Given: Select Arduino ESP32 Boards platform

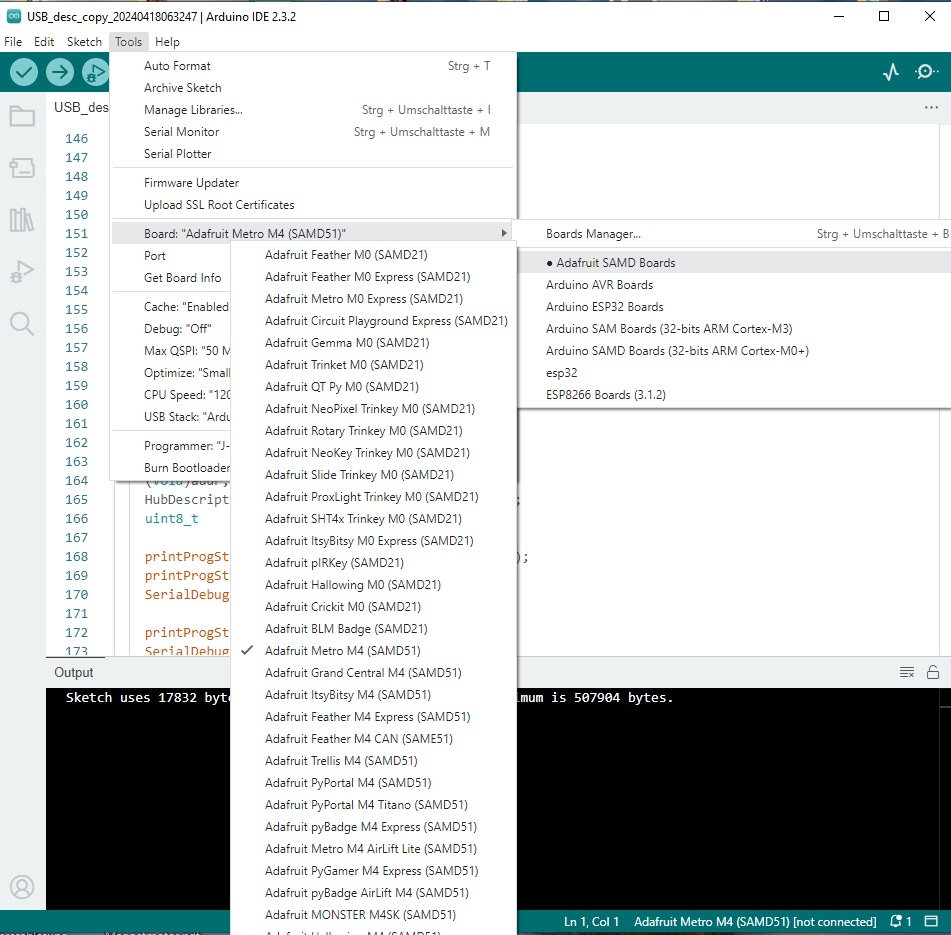Looking at the screenshot, I should point(735,307).
